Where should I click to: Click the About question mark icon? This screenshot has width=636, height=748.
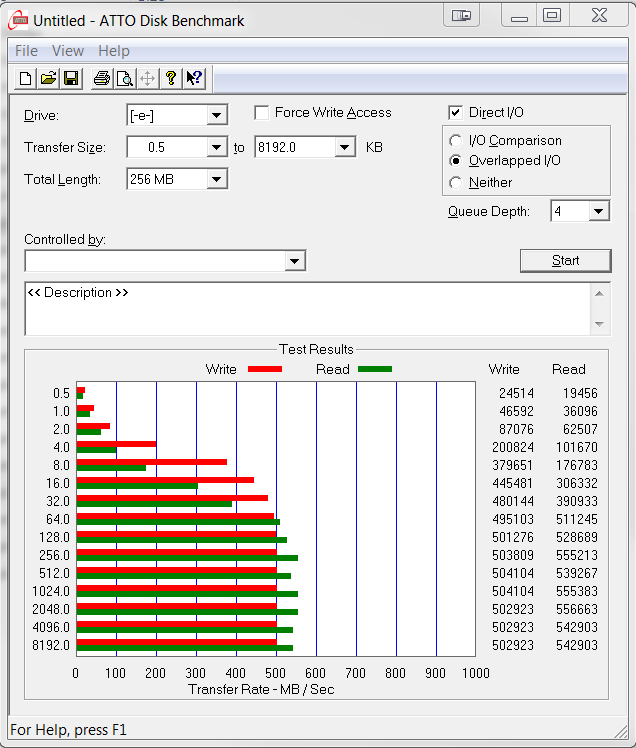click(171, 78)
